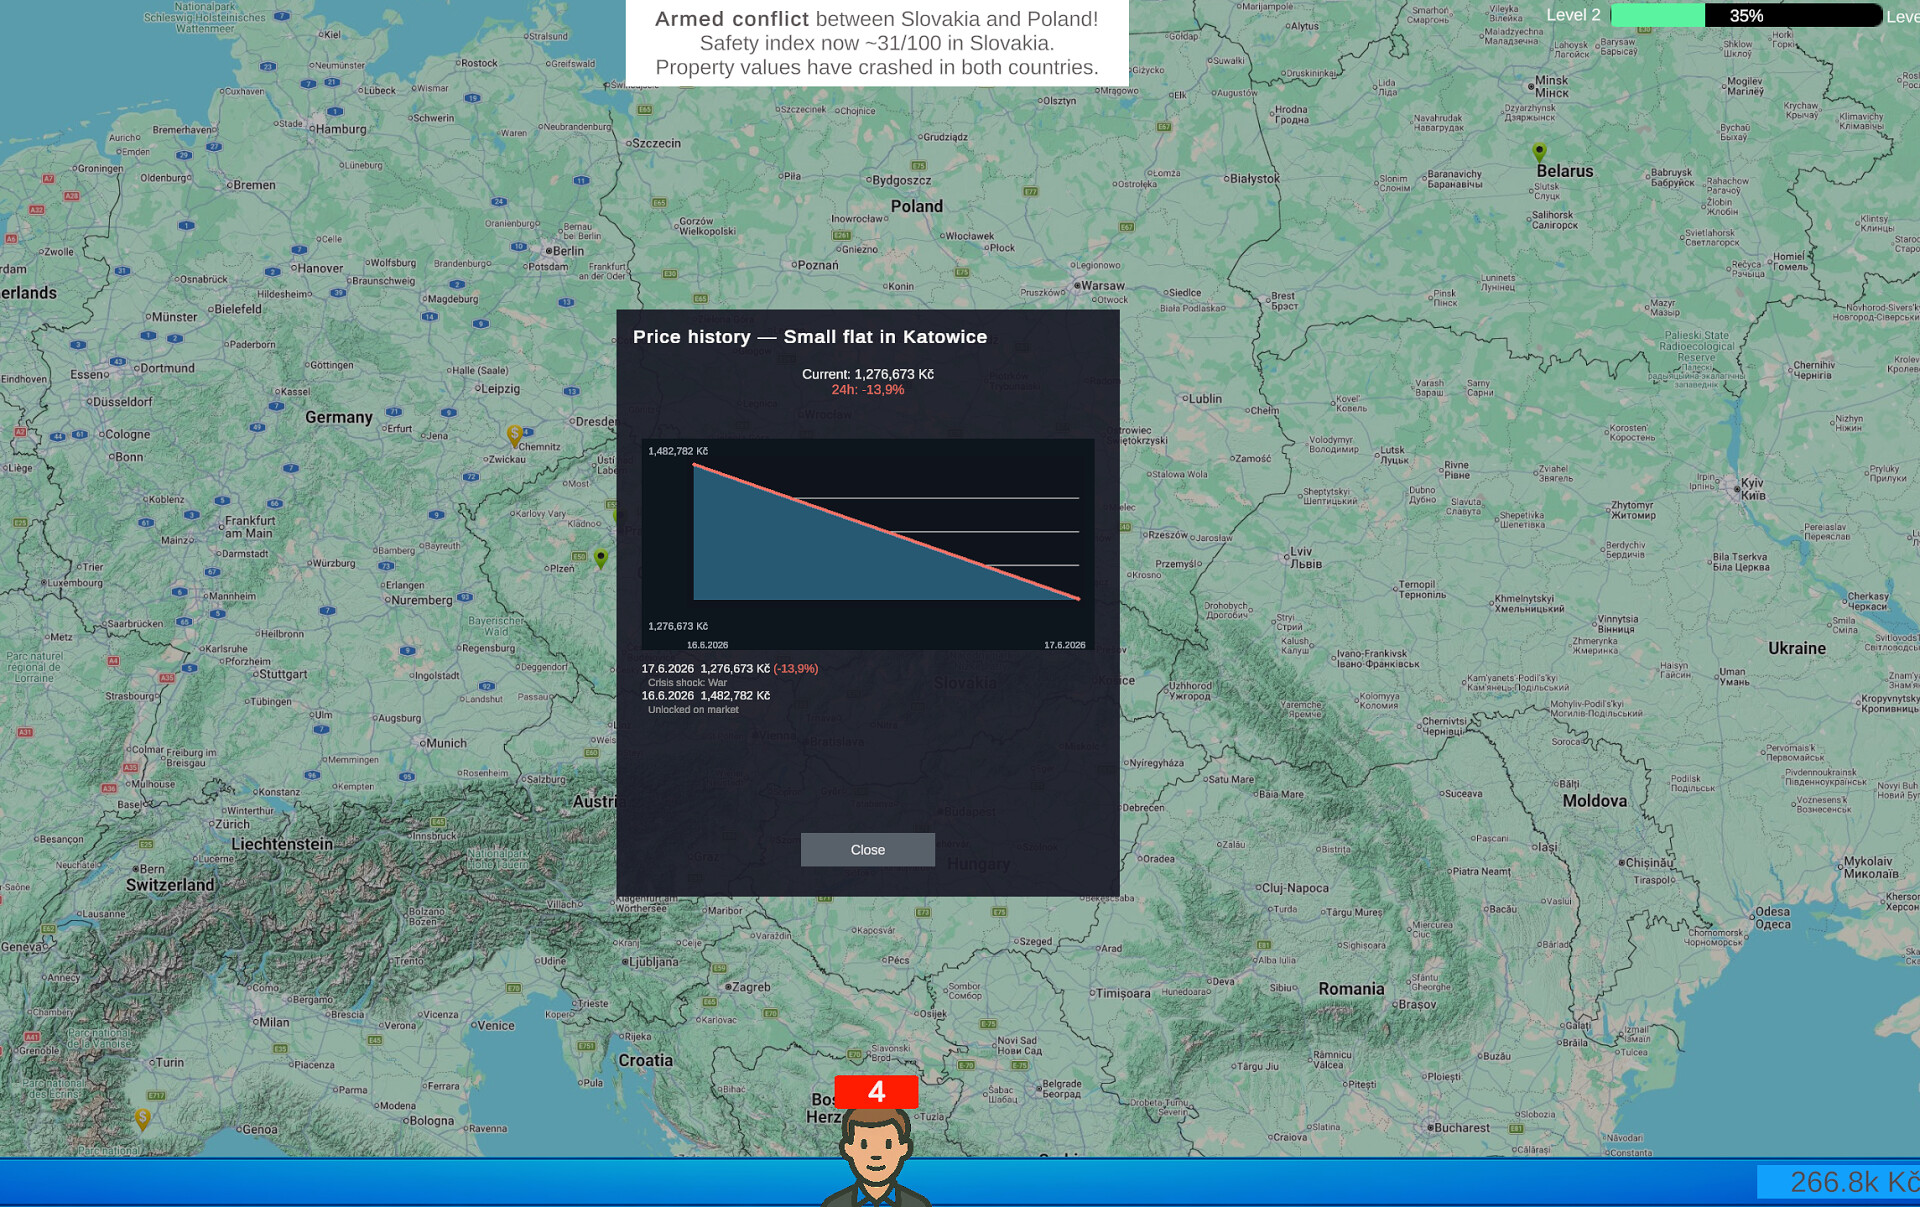
Task: Click the armed conflict news banner
Action: (877, 43)
